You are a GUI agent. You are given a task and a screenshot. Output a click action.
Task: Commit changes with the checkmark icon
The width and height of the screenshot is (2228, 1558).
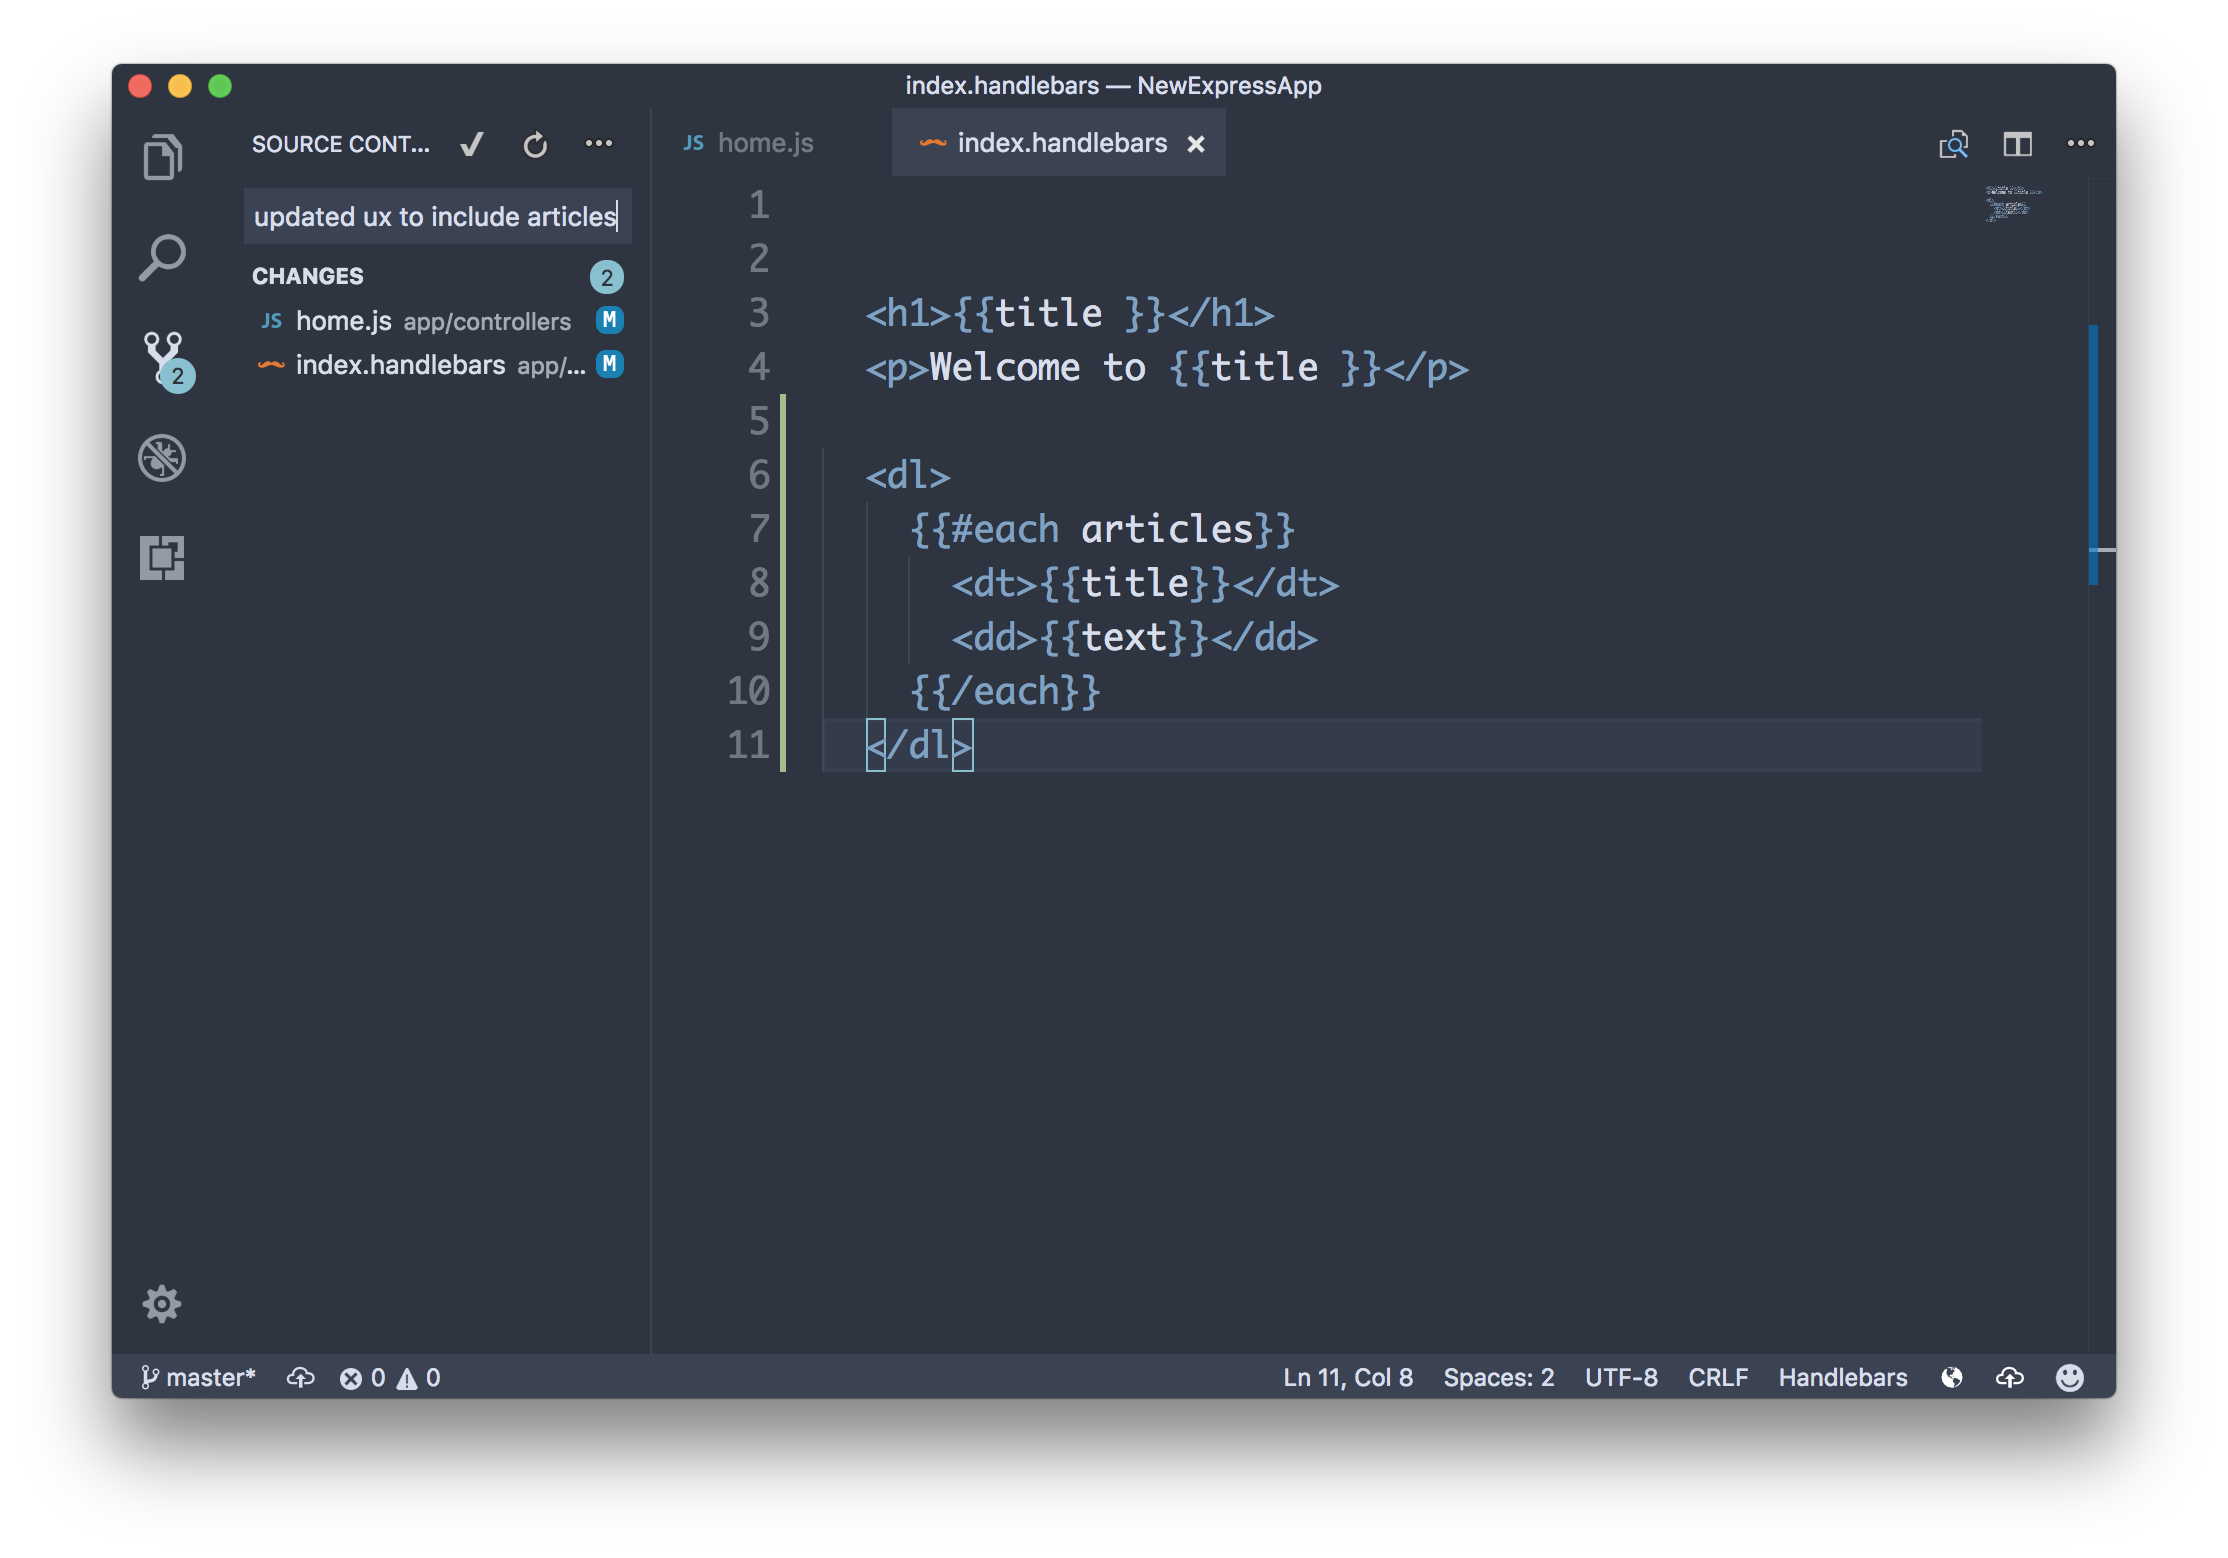click(472, 144)
